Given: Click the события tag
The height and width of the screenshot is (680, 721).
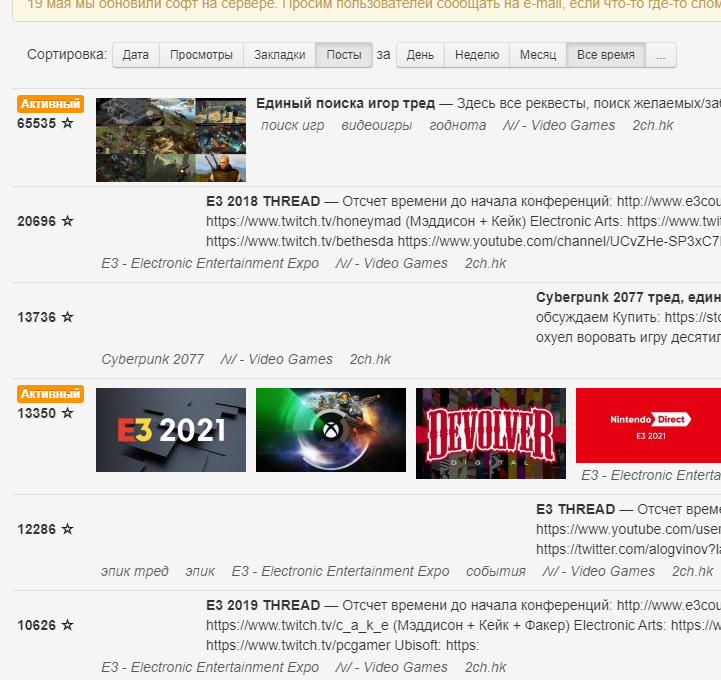Looking at the screenshot, I should tap(496, 571).
